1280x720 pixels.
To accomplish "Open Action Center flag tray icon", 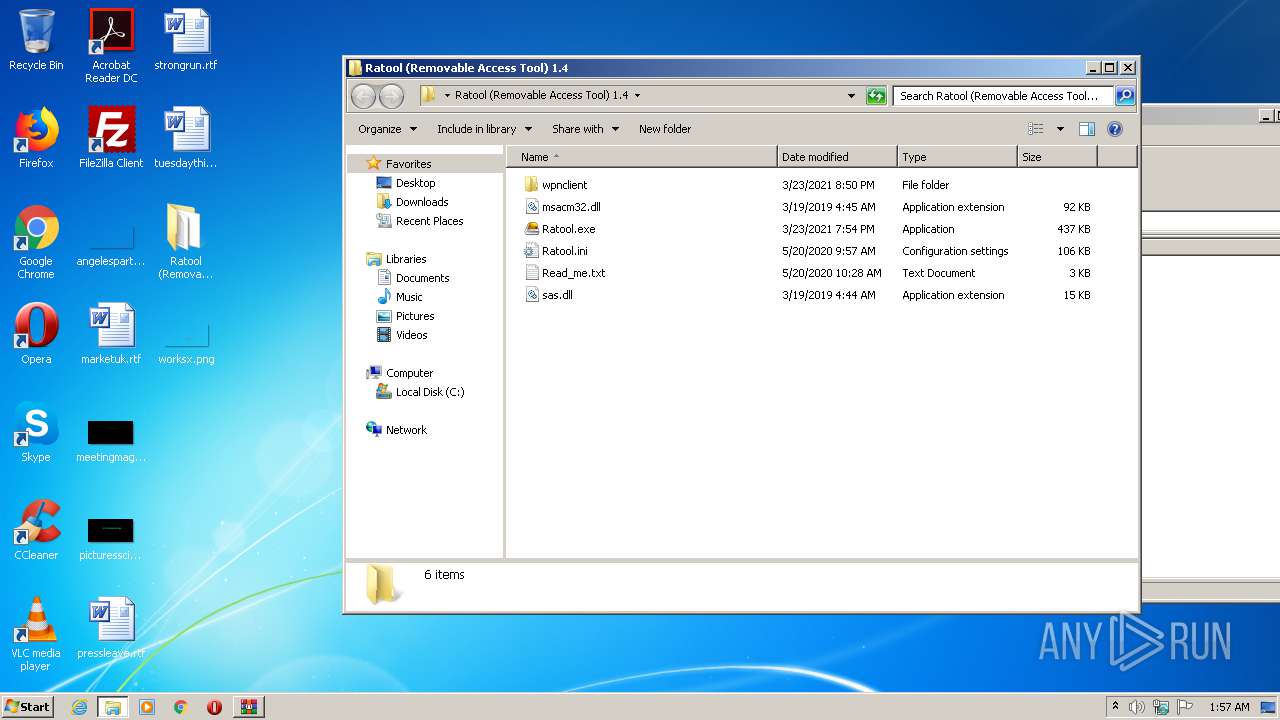I will click(1184, 707).
